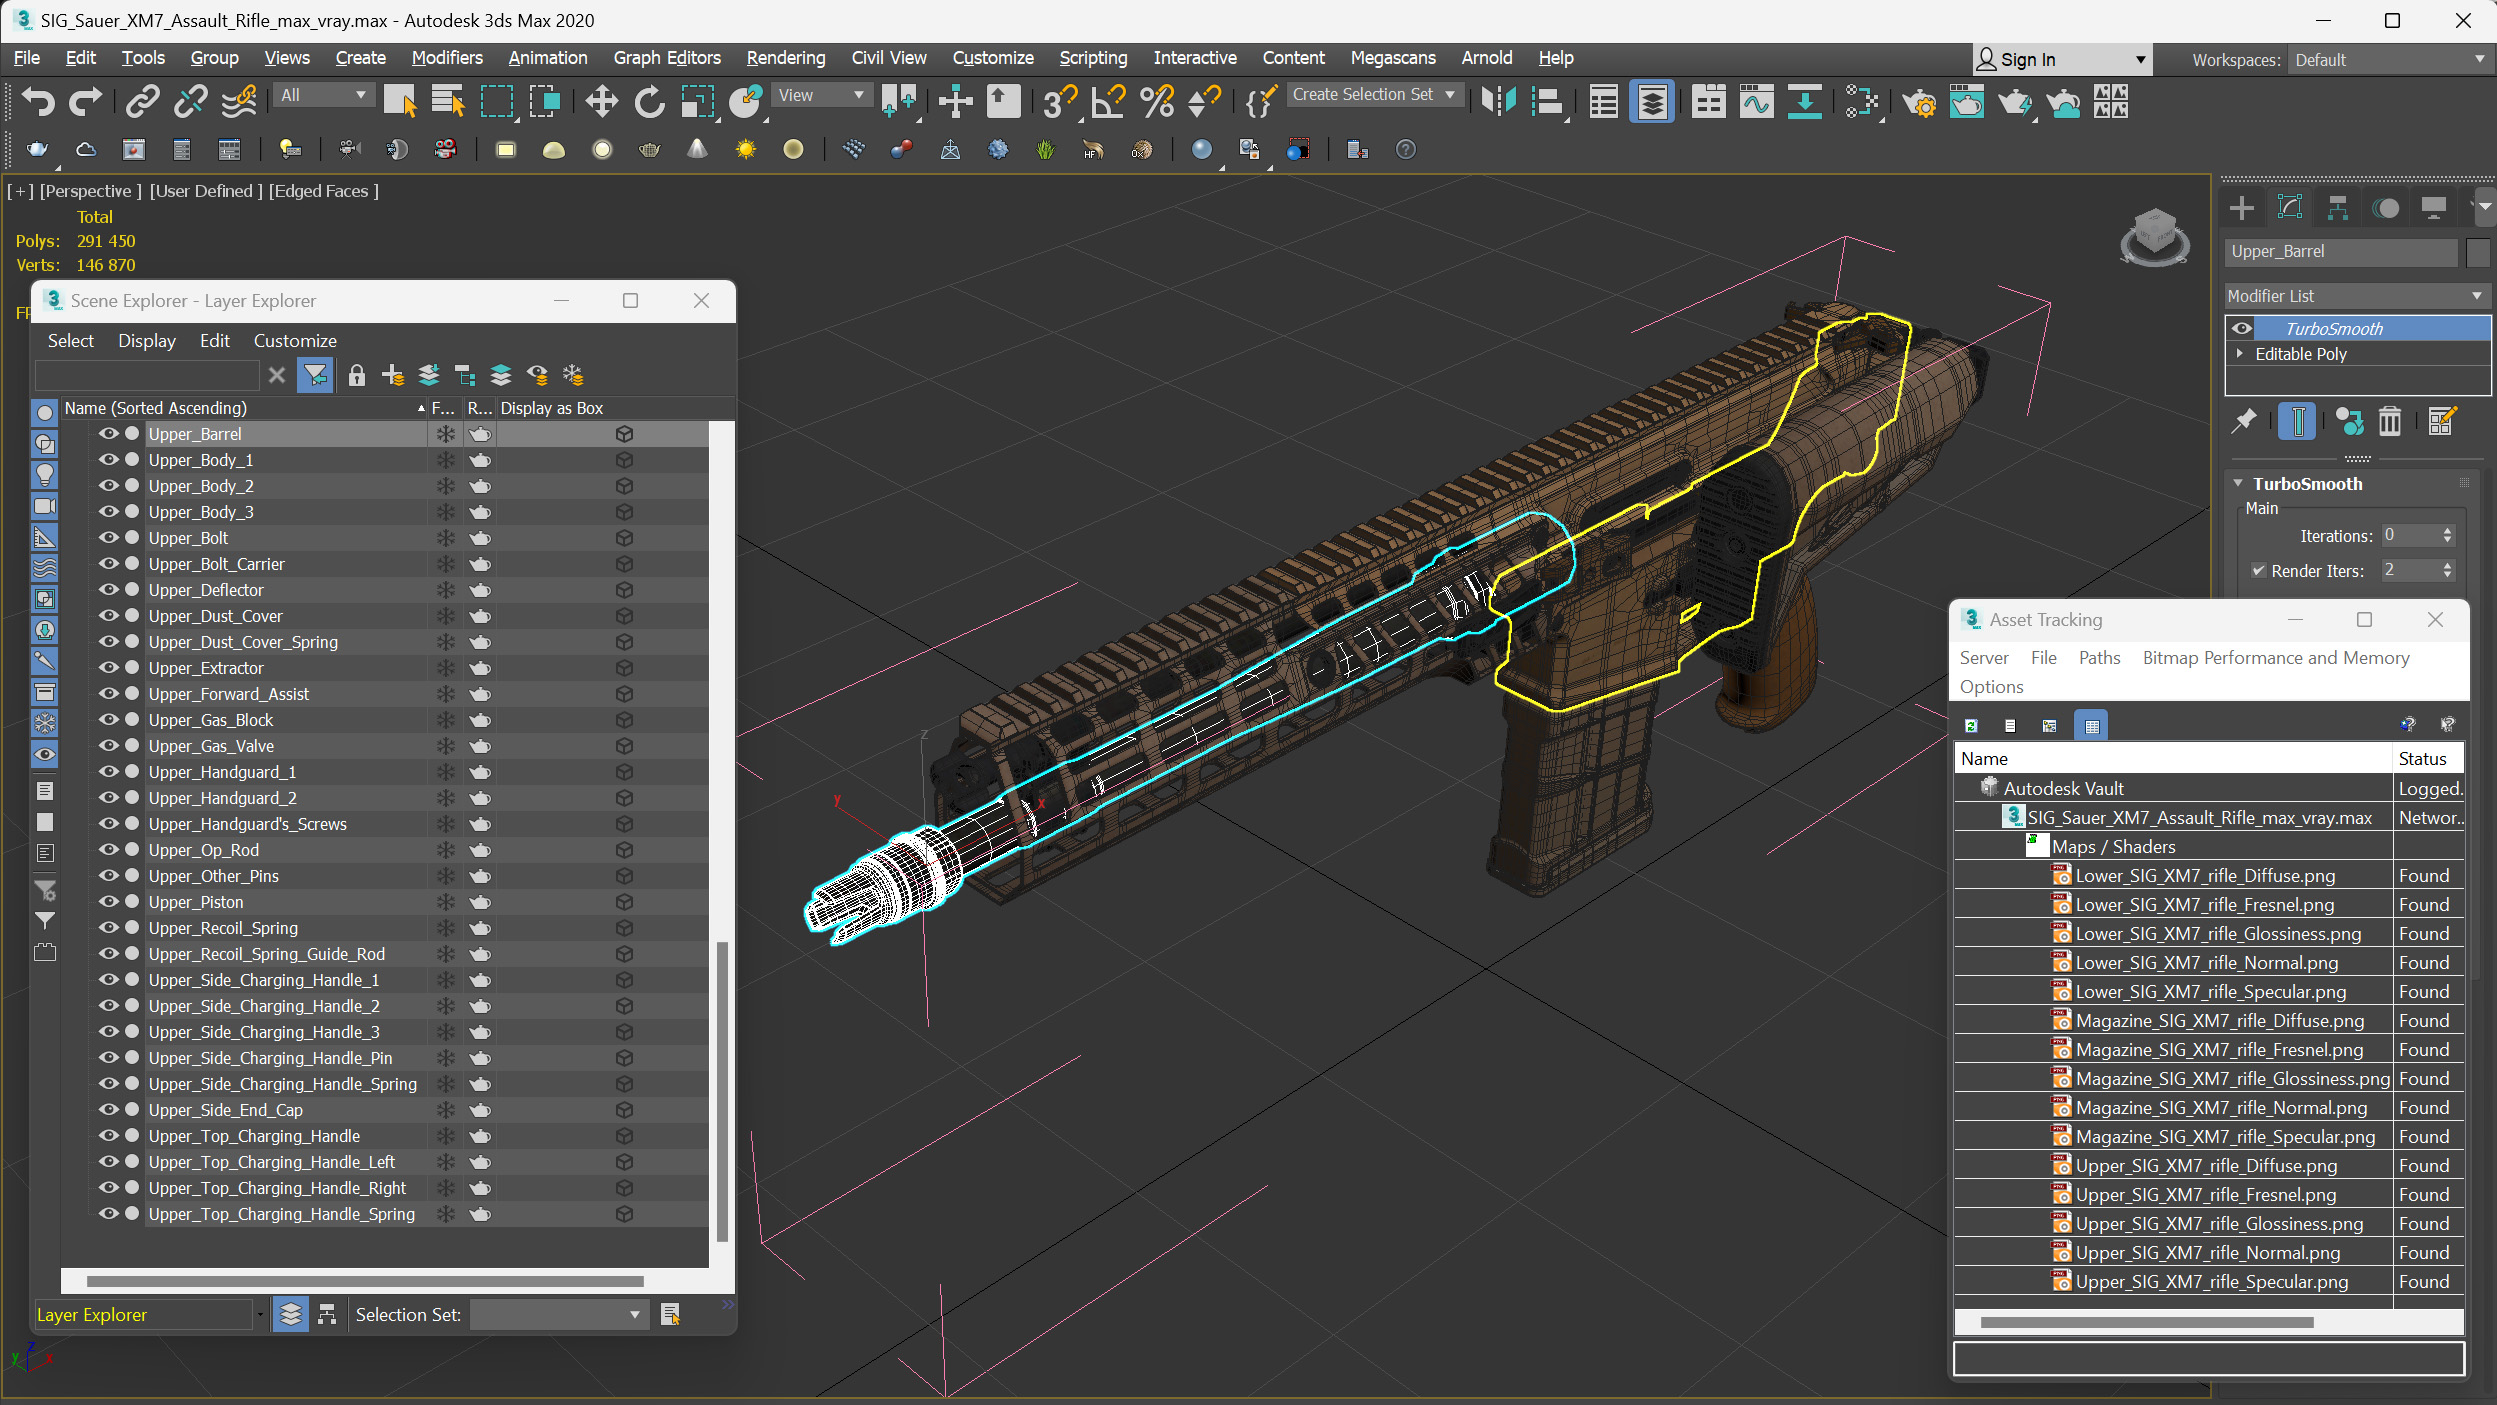The width and height of the screenshot is (2497, 1405).
Task: Click Refresh icon in Asset Tracking toolbar
Action: (x=1971, y=725)
